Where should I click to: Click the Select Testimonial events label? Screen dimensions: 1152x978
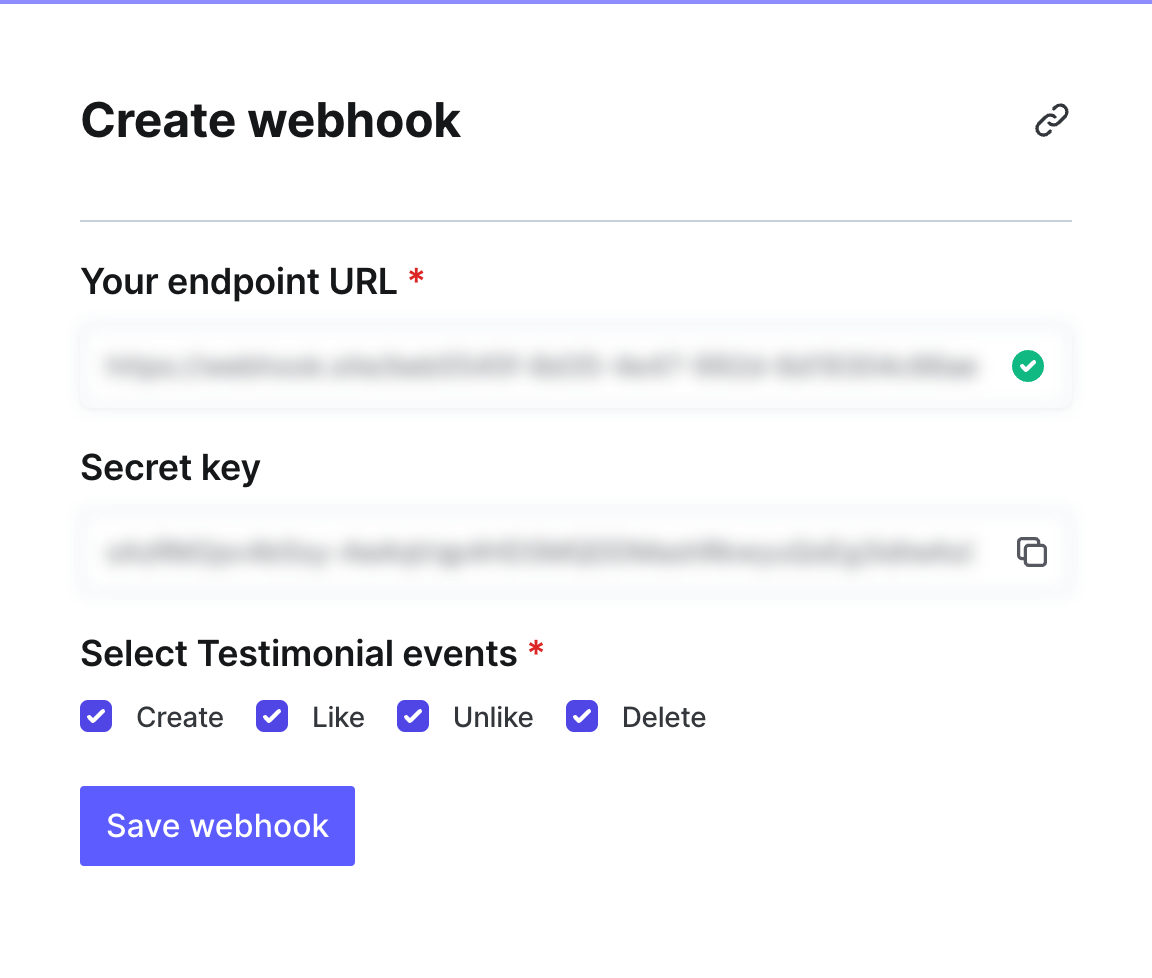click(299, 654)
